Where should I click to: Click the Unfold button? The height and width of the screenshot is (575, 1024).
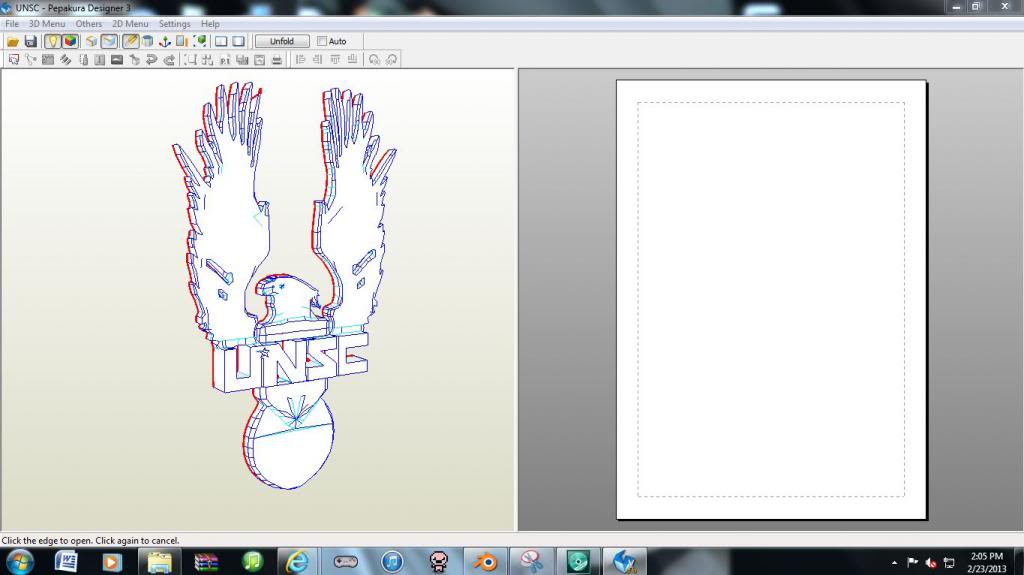281,41
